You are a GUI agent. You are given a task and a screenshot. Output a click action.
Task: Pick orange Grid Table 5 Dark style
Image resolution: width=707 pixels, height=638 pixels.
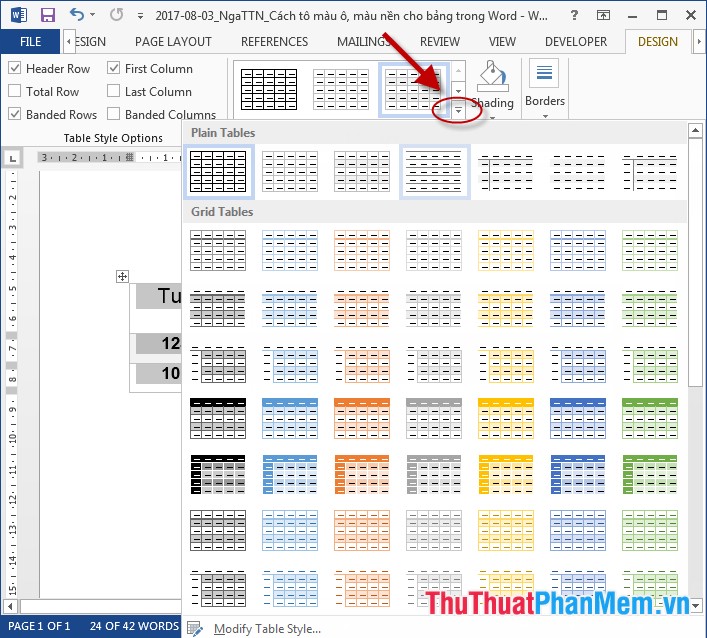coord(362,474)
